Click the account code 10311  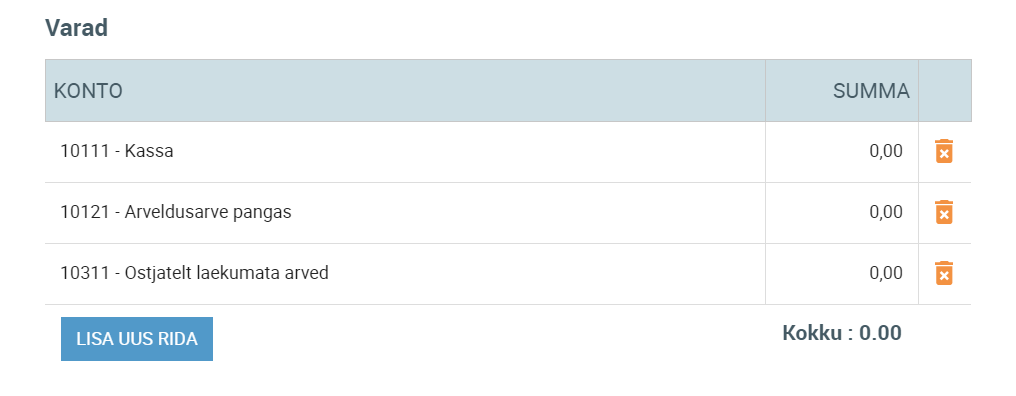(85, 273)
